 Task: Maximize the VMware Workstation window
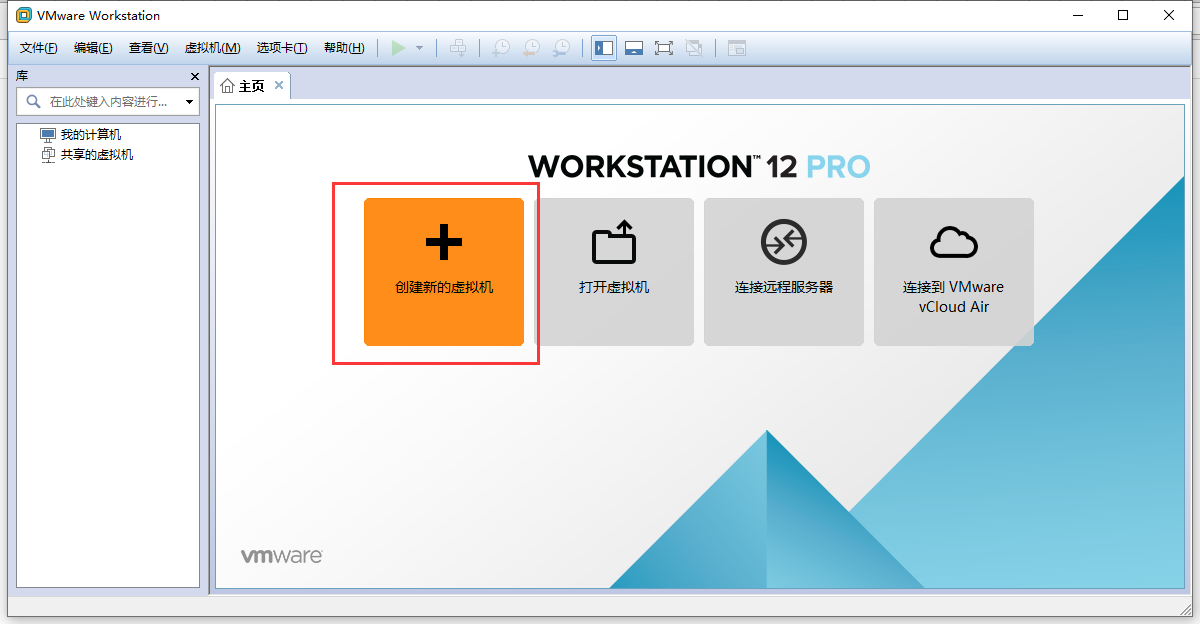[1123, 15]
